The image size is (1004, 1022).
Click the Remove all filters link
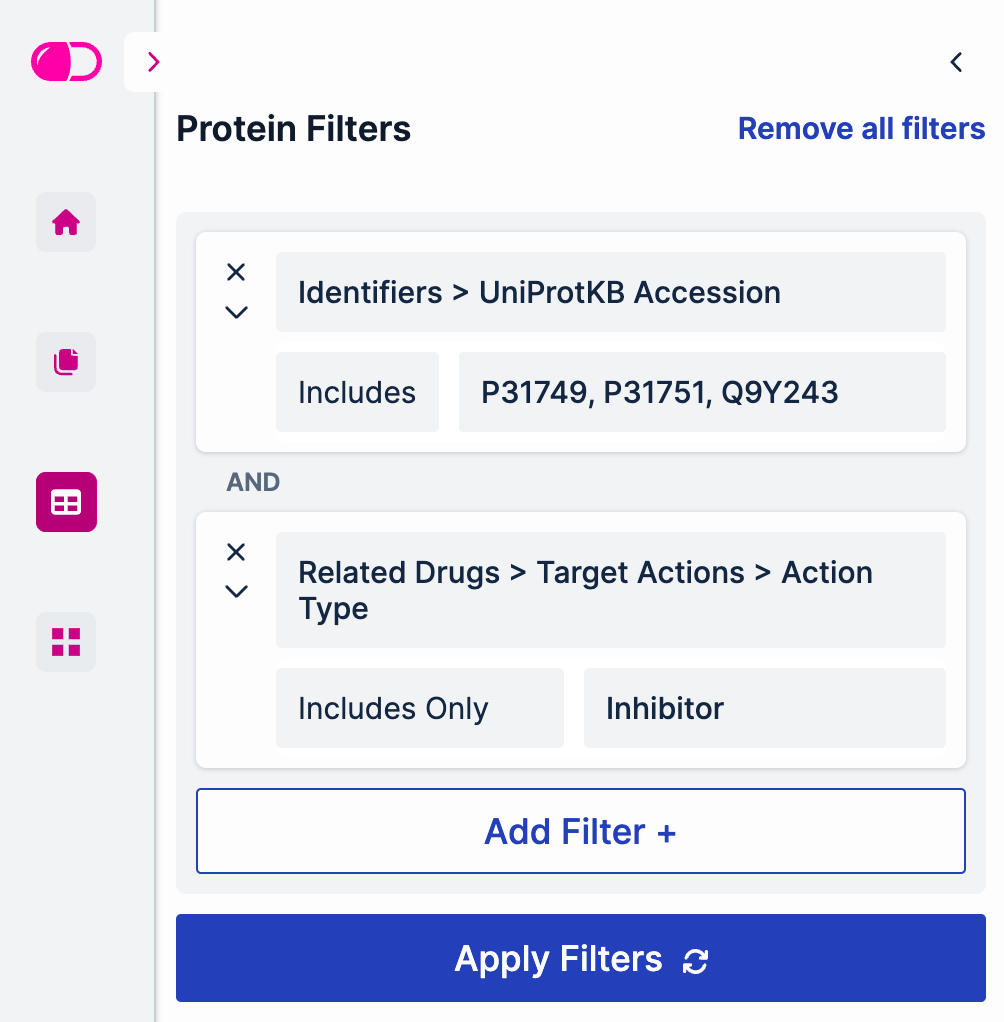(861, 129)
